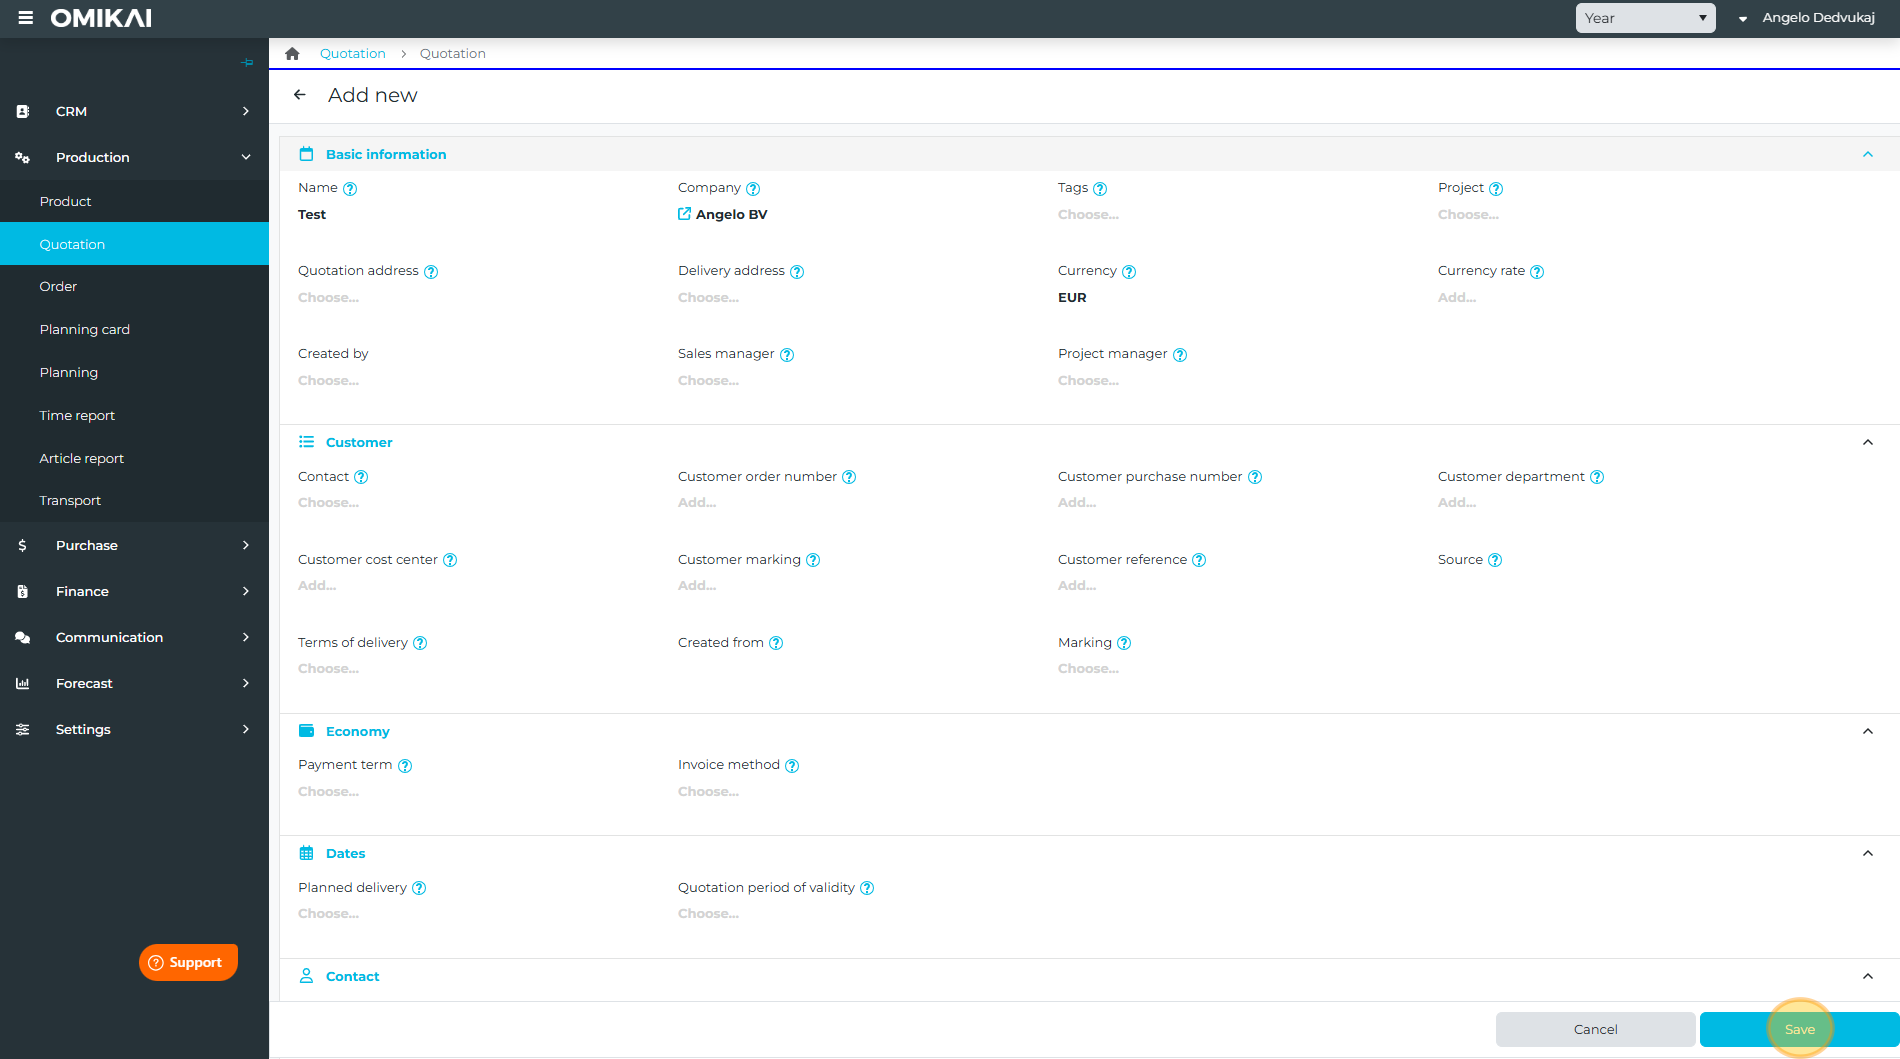
Task: Click the sidebar pin icon
Action: tap(247, 63)
